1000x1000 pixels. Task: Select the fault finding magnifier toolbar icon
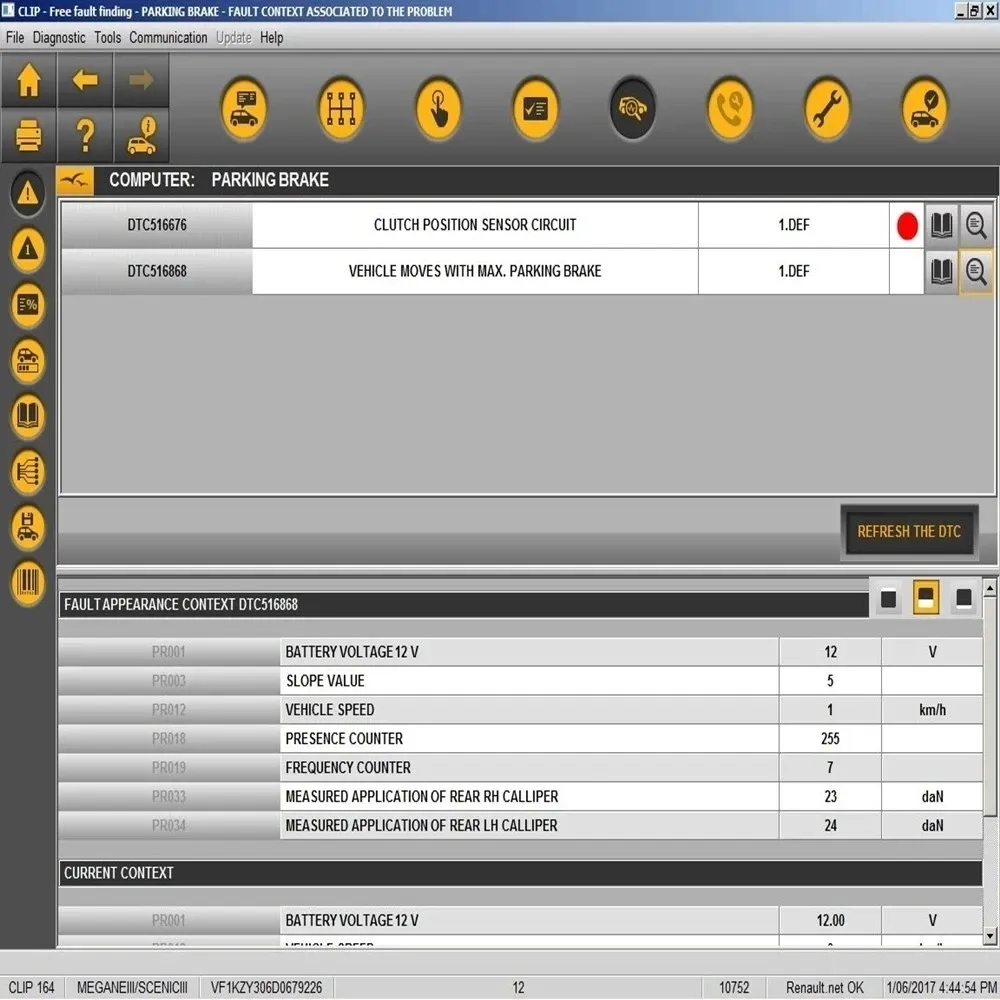click(x=632, y=108)
